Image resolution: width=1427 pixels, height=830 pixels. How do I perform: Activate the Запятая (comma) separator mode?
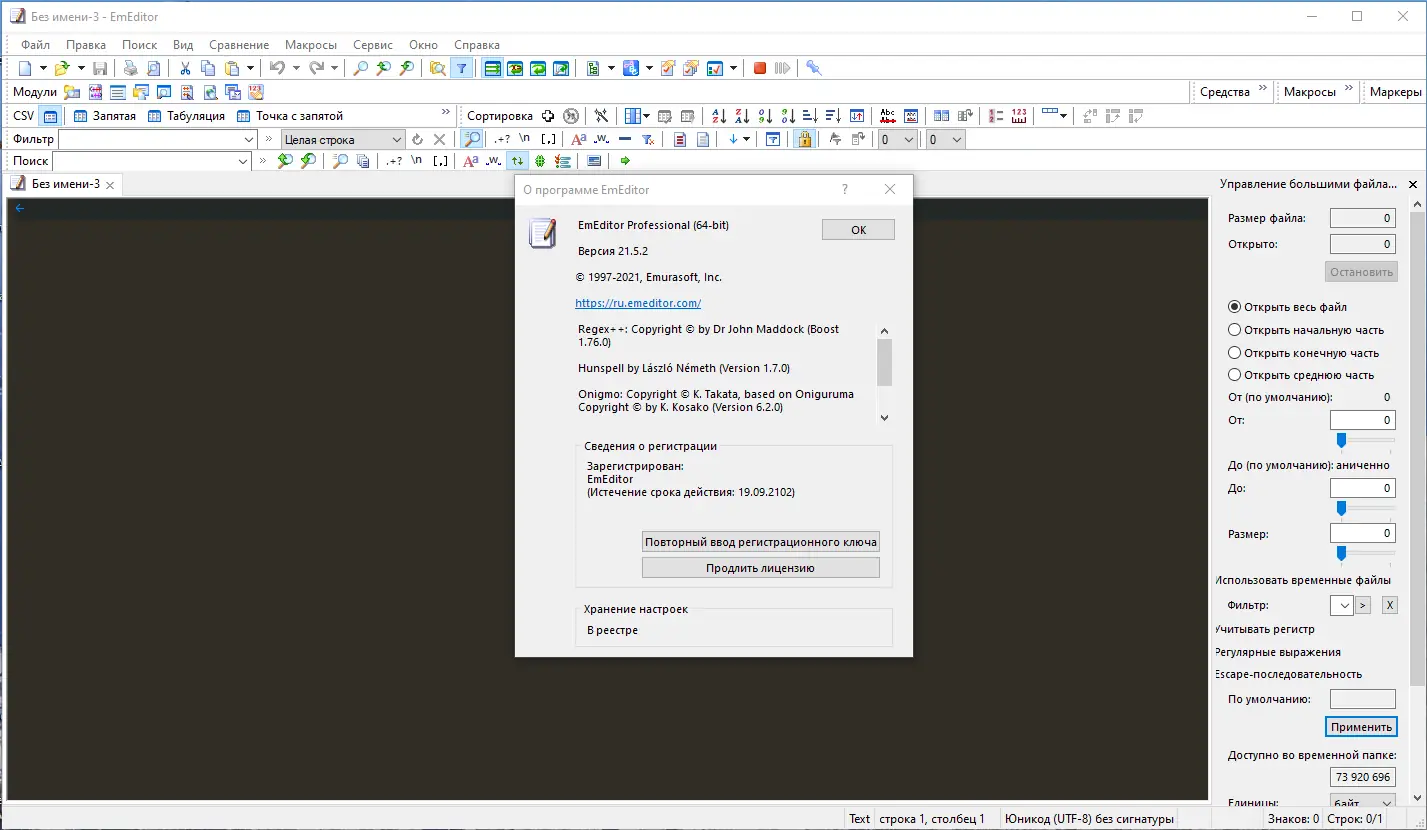pos(107,115)
